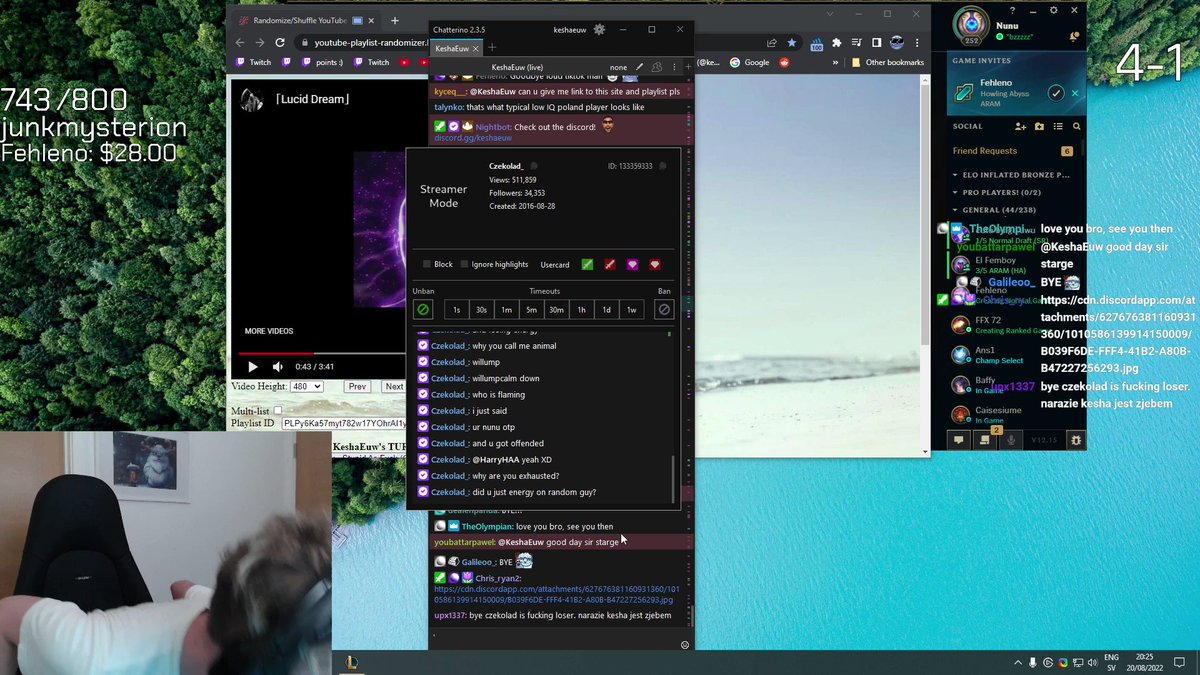This screenshot has width=1200, height=675.
Task: Click the green sword mod icon
Action: (x=587, y=264)
